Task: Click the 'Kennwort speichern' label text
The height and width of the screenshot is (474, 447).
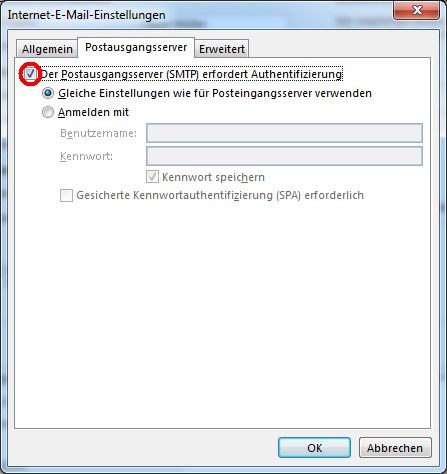Action: click(213, 177)
